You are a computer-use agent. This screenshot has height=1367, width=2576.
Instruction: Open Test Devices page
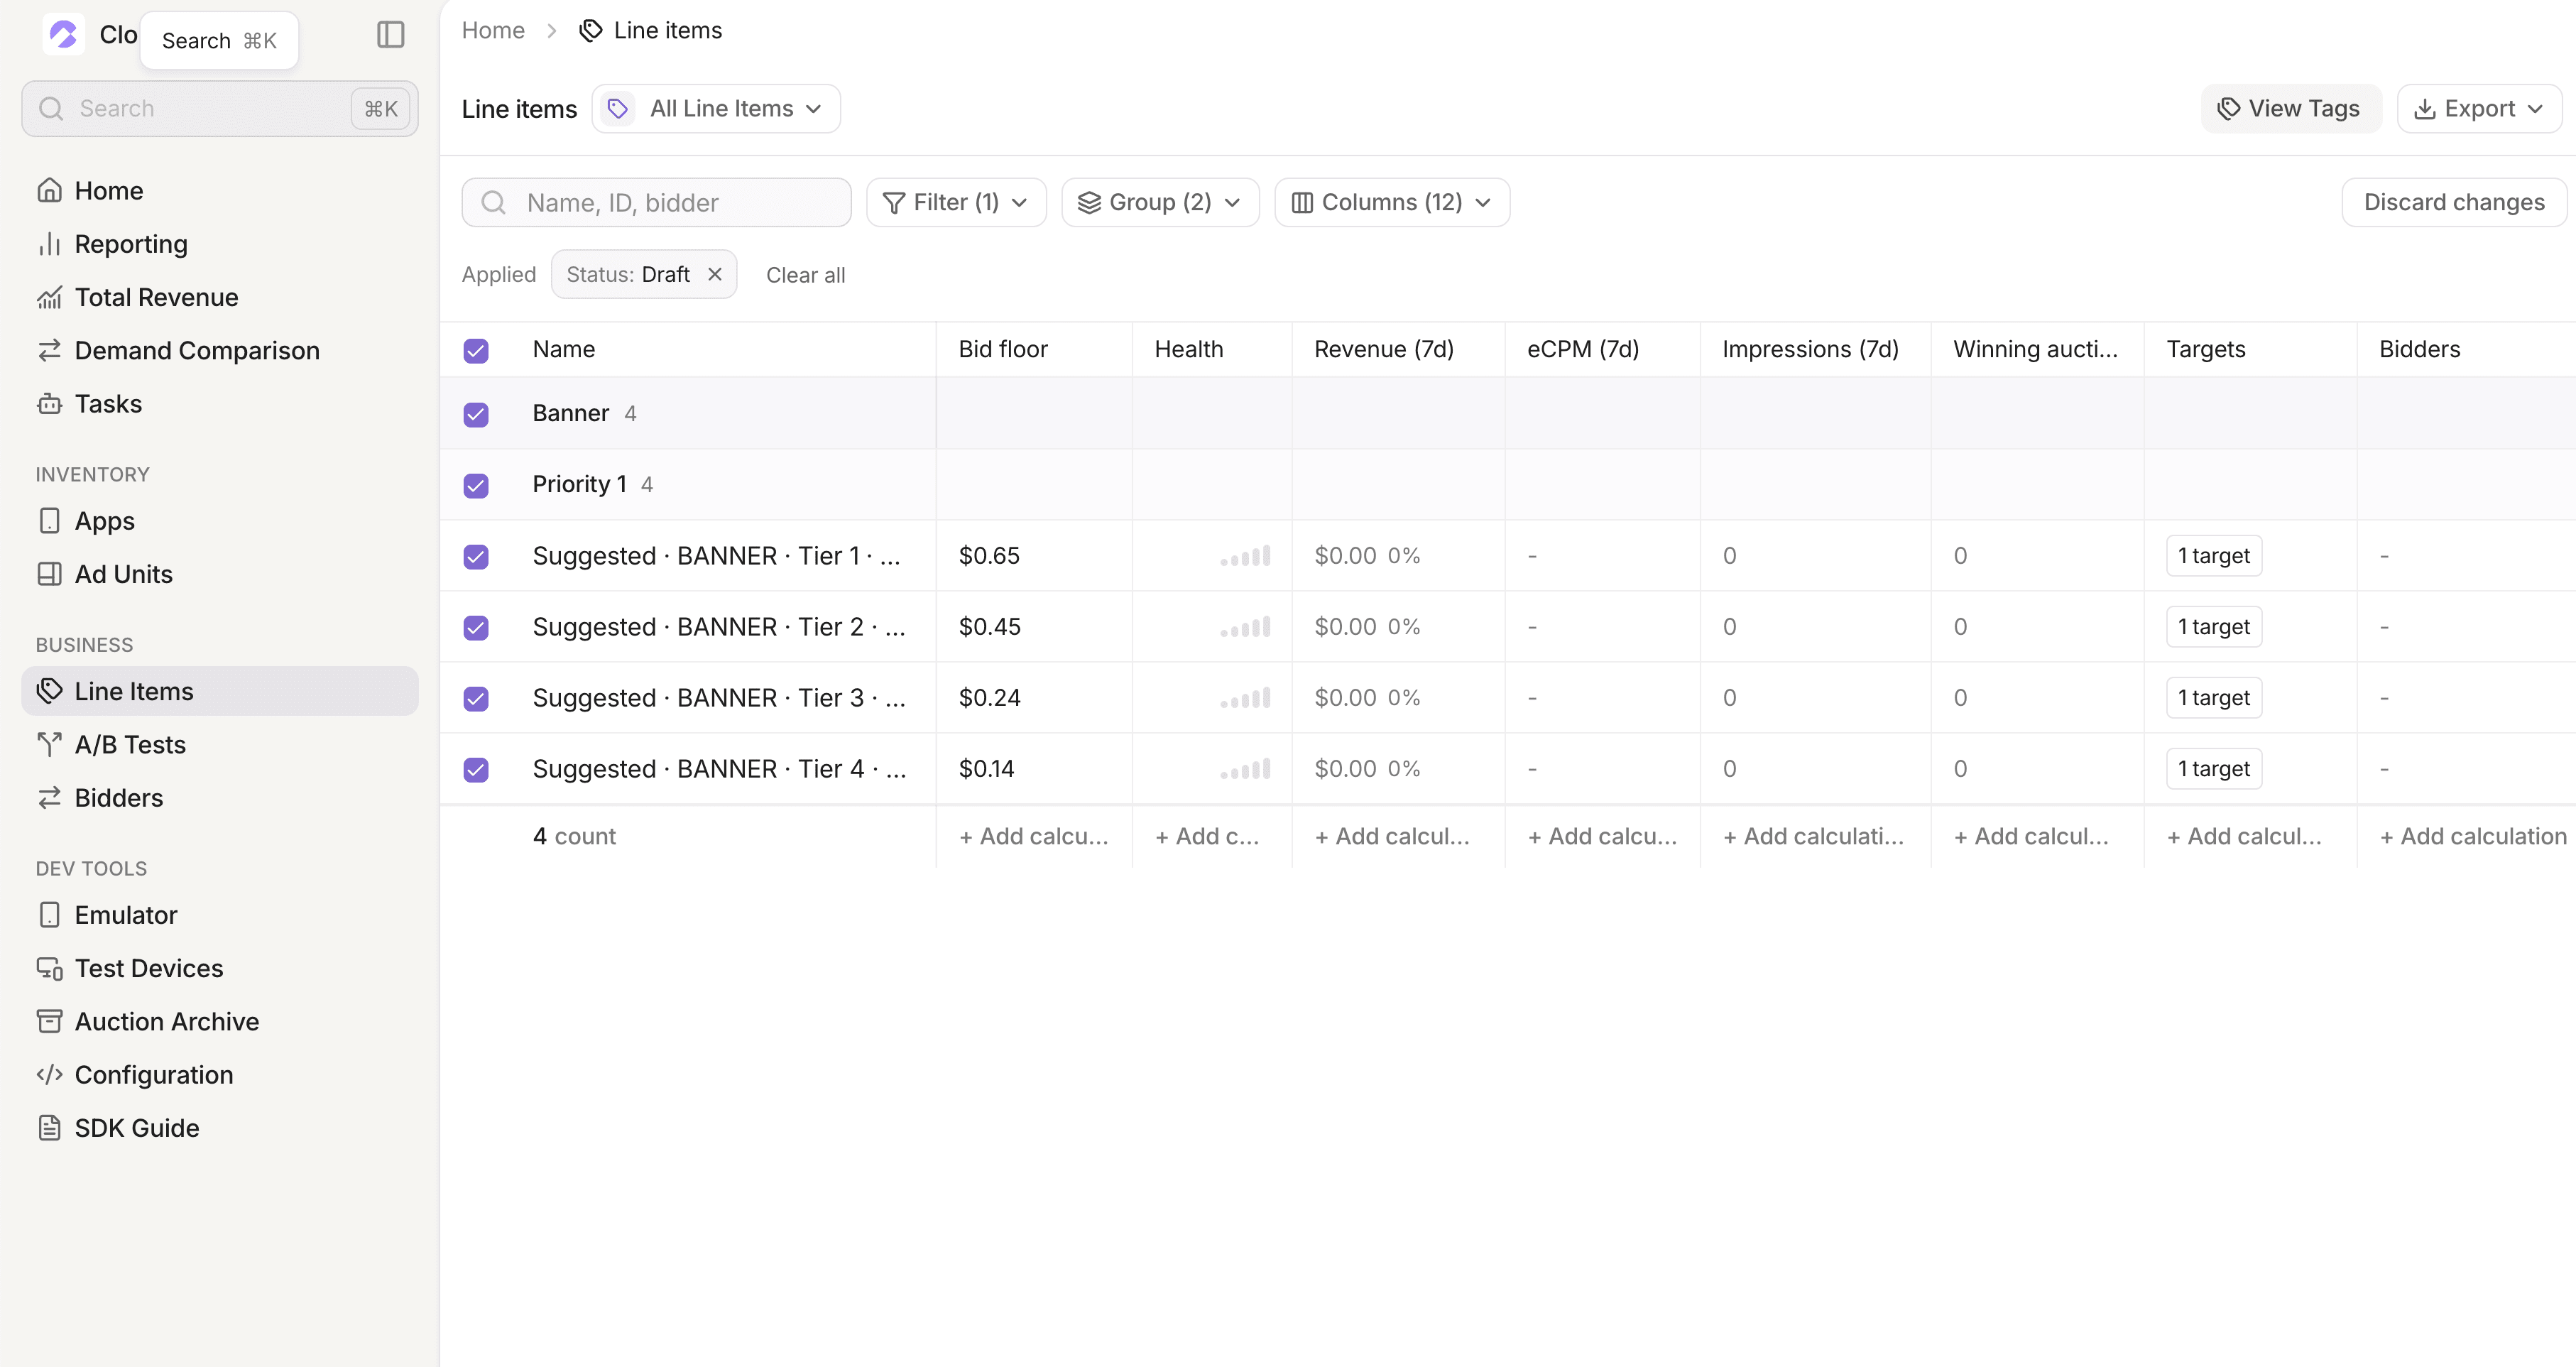(219, 968)
